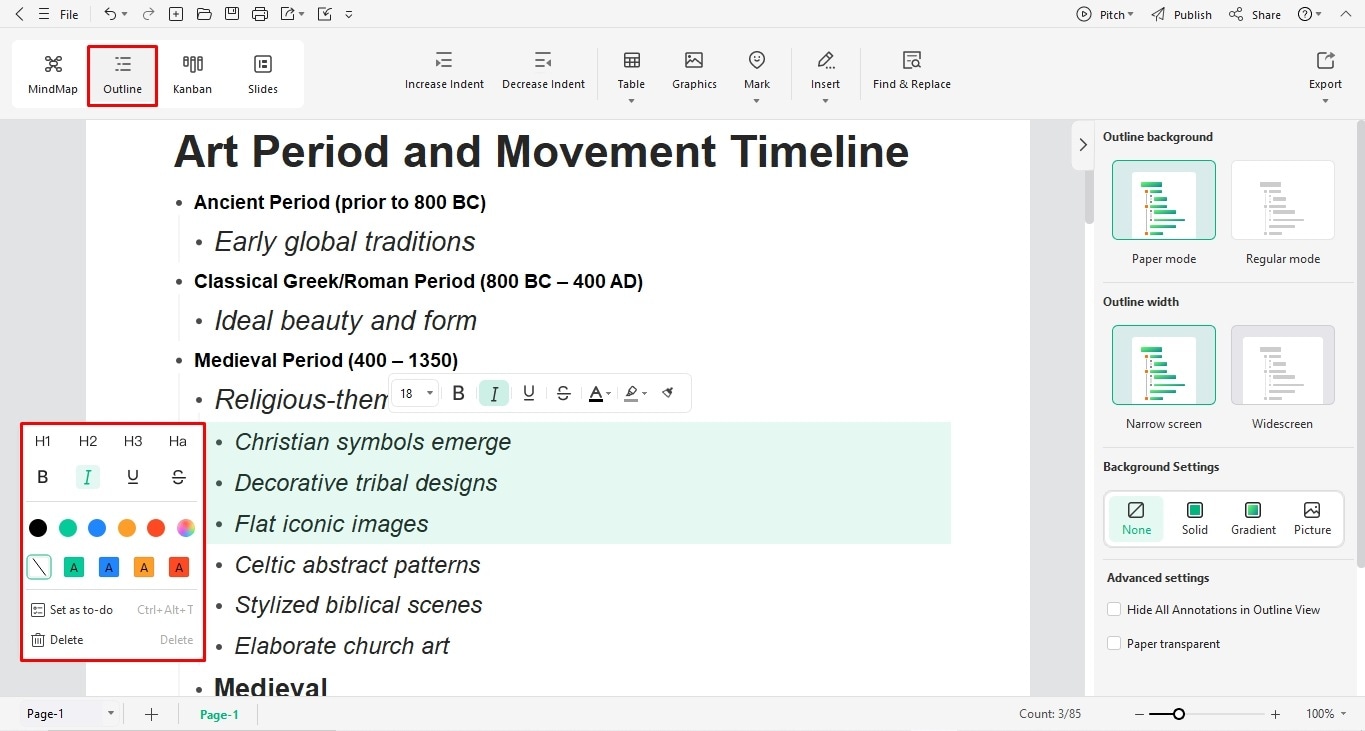Screen dimensions: 1365x731
Task: Enable Hide All Annotations in Outline View
Action: click(x=1114, y=609)
